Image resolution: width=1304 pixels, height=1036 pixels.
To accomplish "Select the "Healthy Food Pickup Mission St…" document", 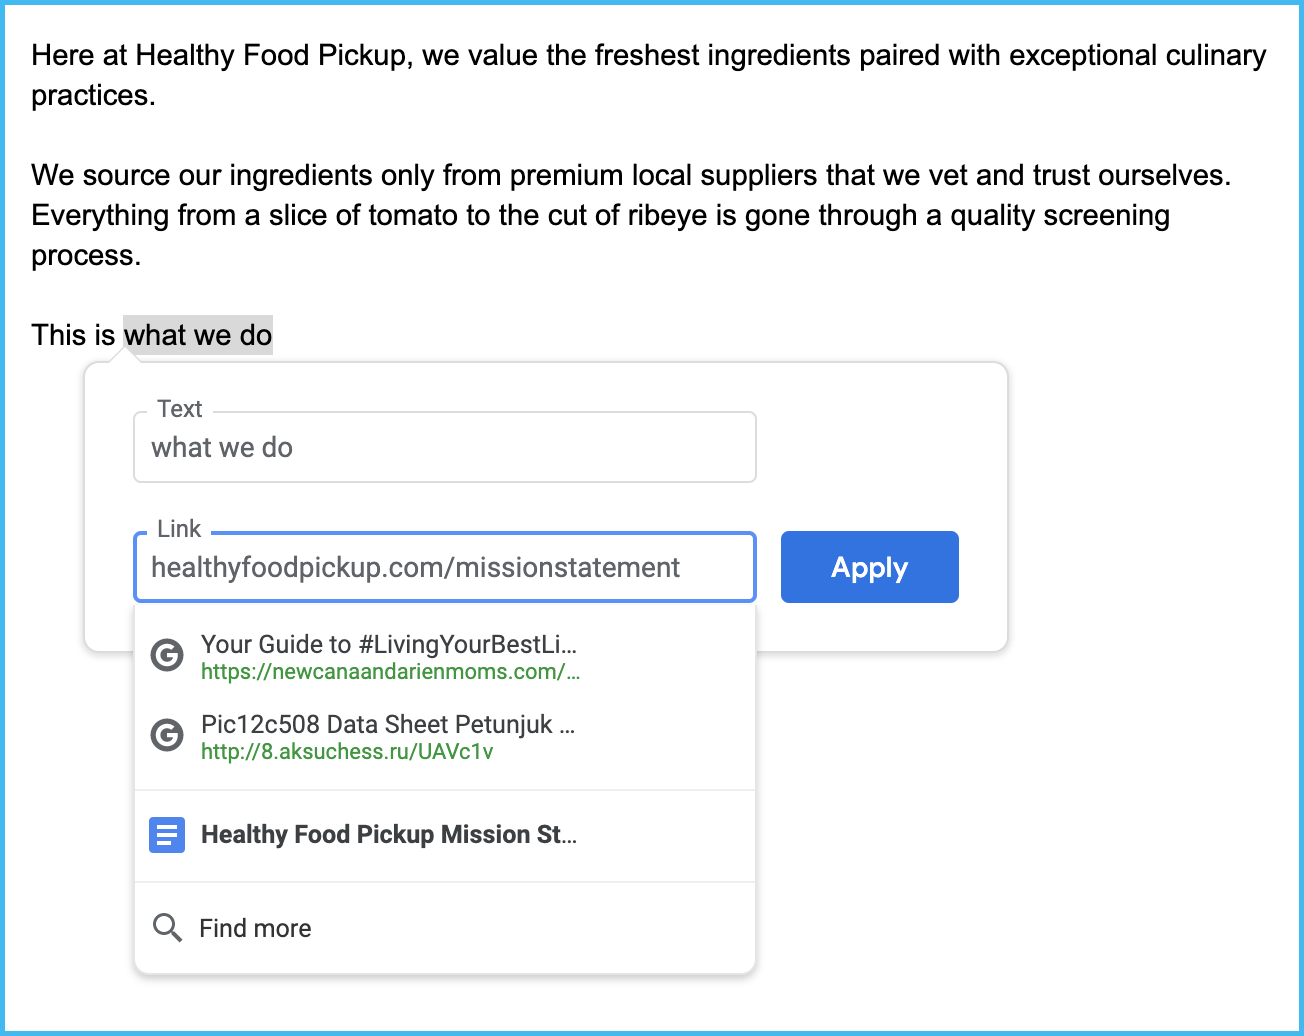I will [x=388, y=835].
